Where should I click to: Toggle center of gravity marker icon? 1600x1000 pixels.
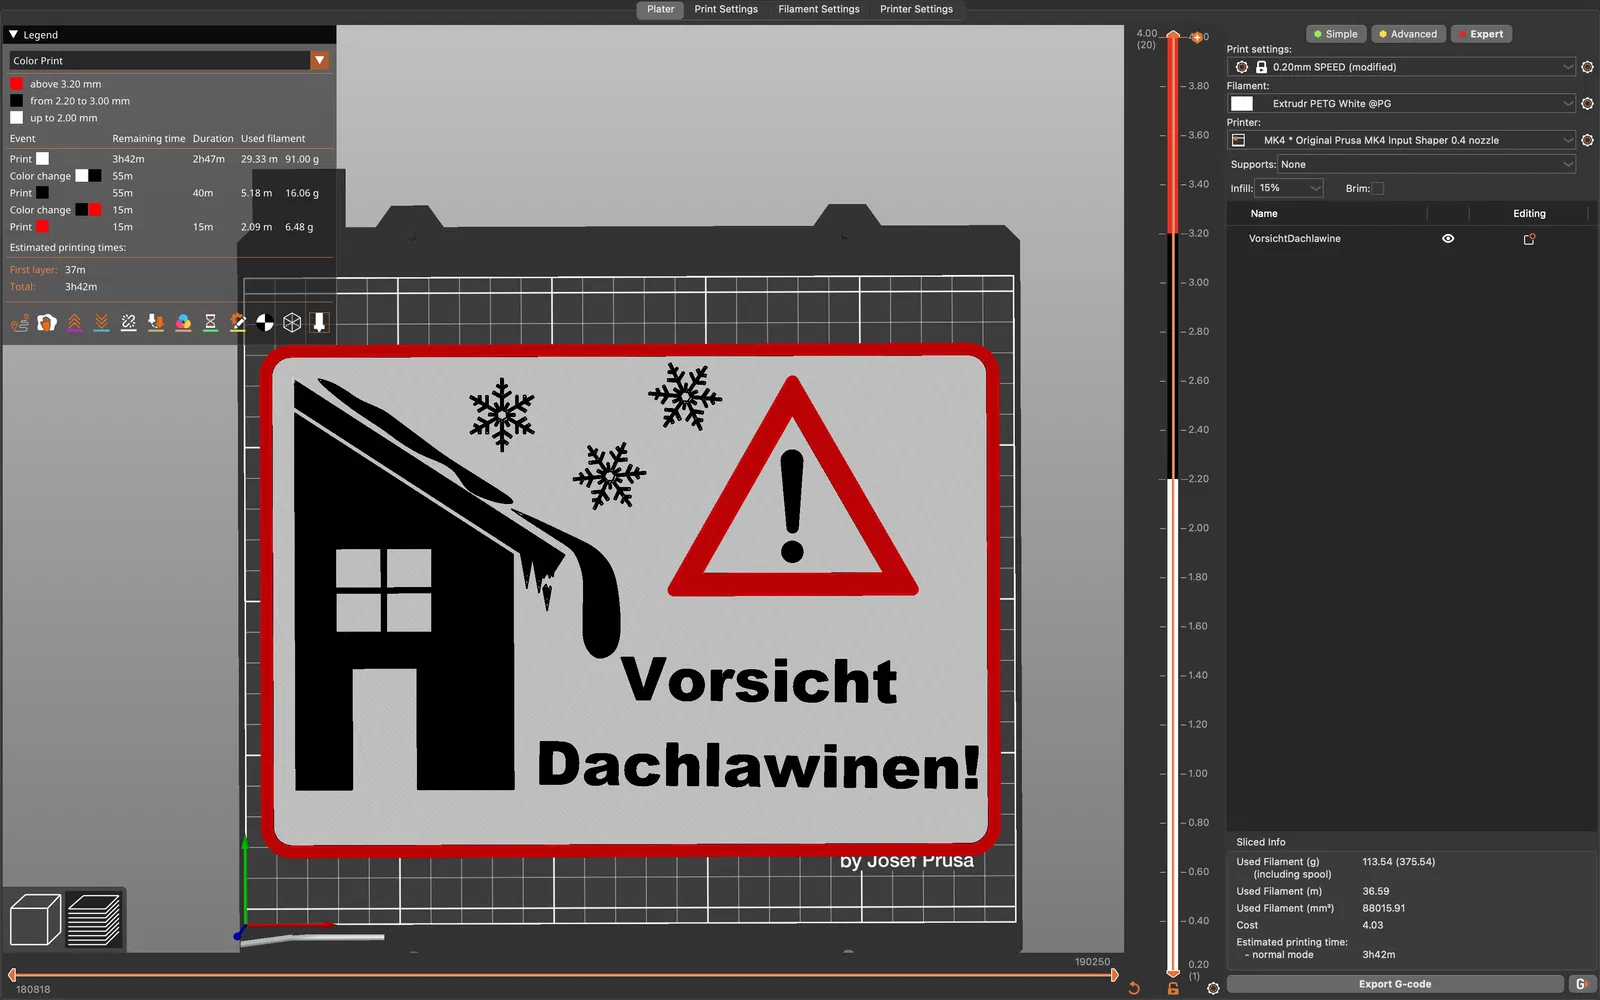[265, 322]
